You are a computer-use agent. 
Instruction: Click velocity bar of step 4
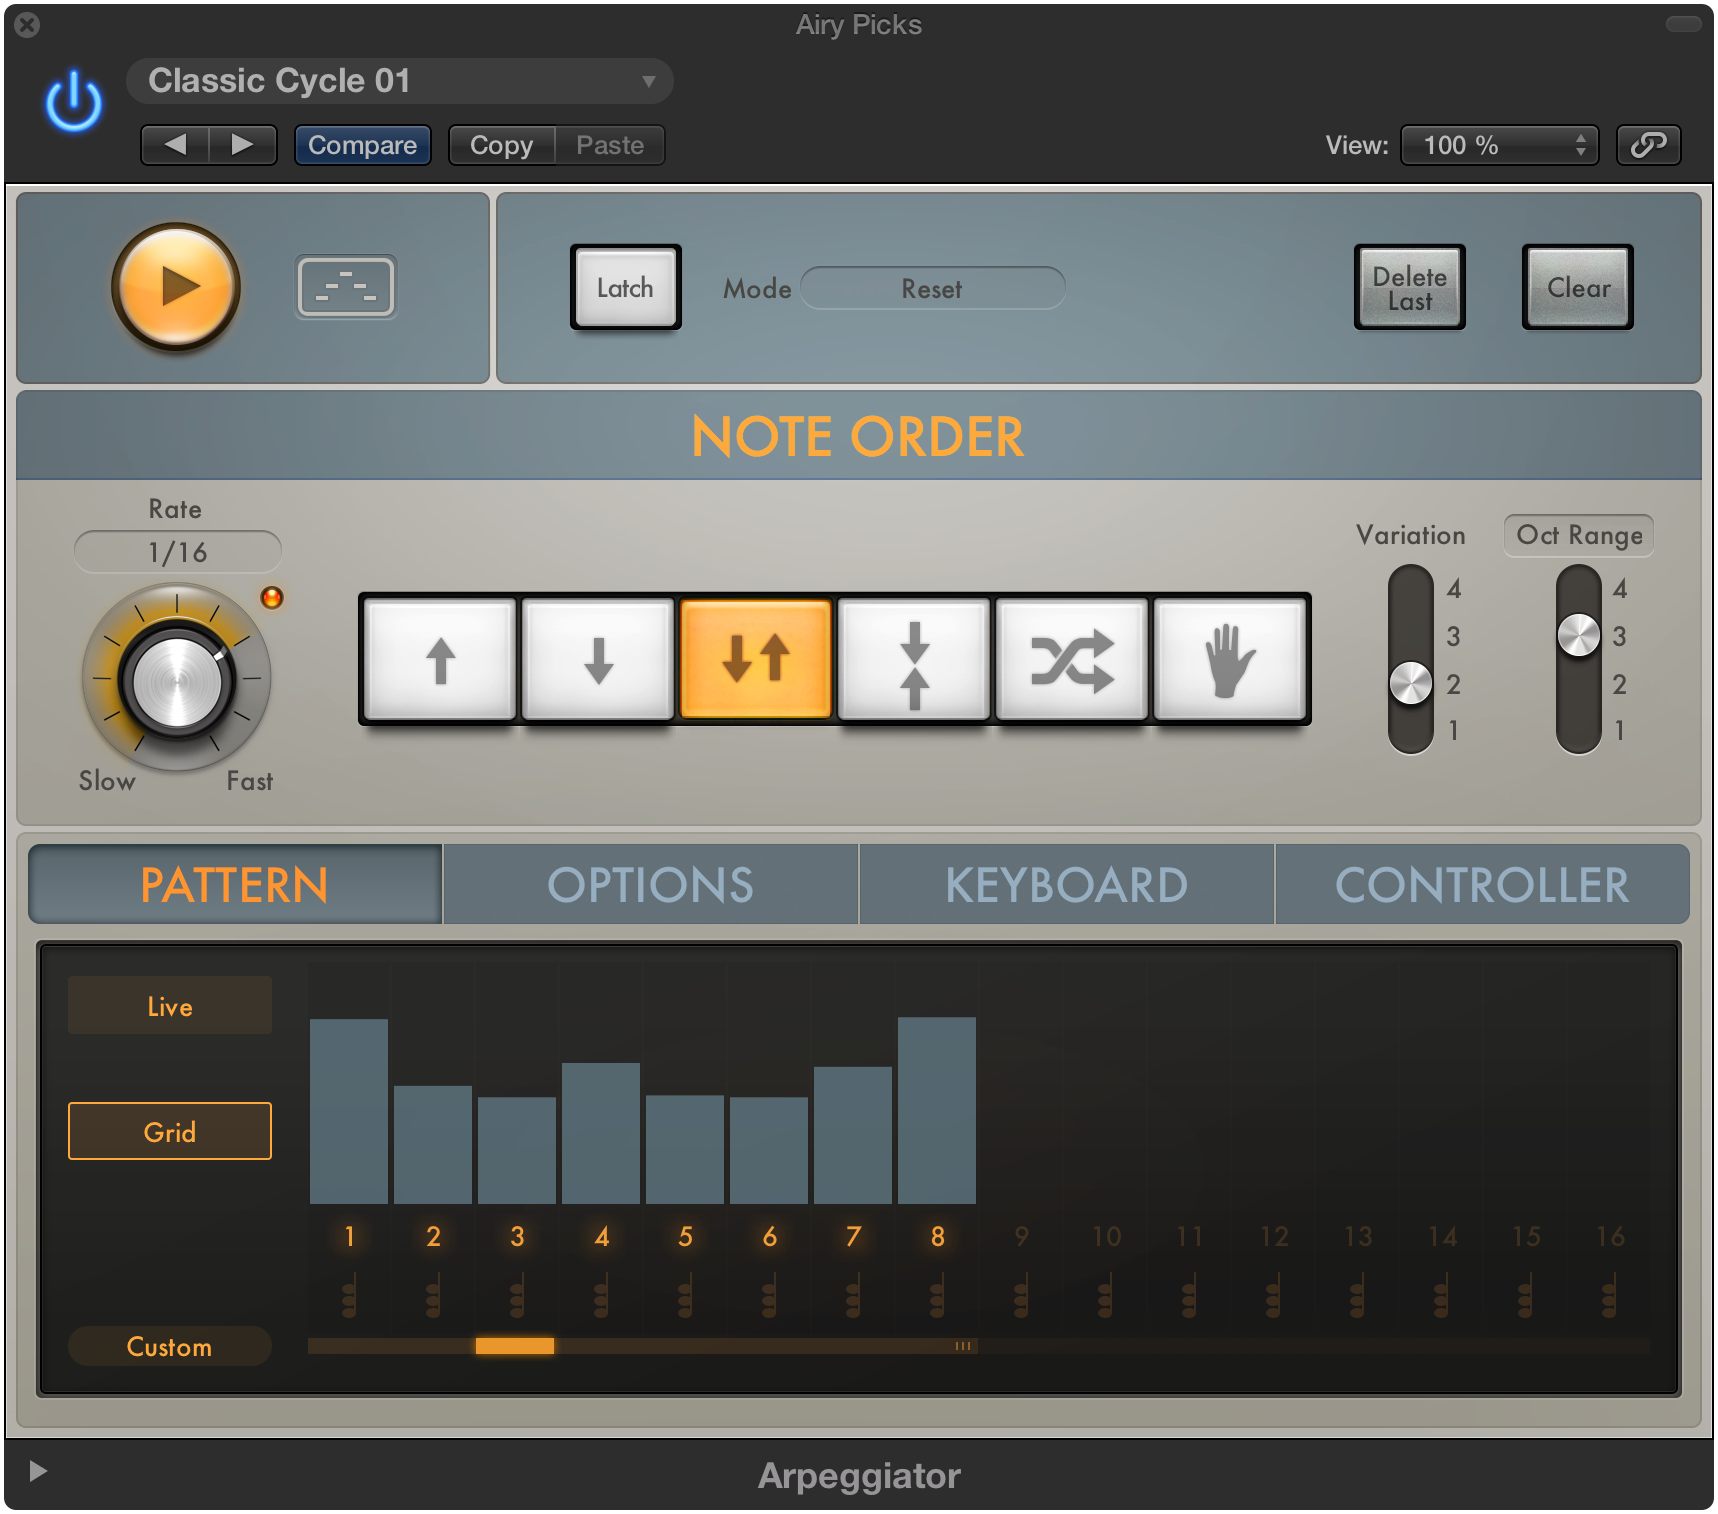[601, 1133]
